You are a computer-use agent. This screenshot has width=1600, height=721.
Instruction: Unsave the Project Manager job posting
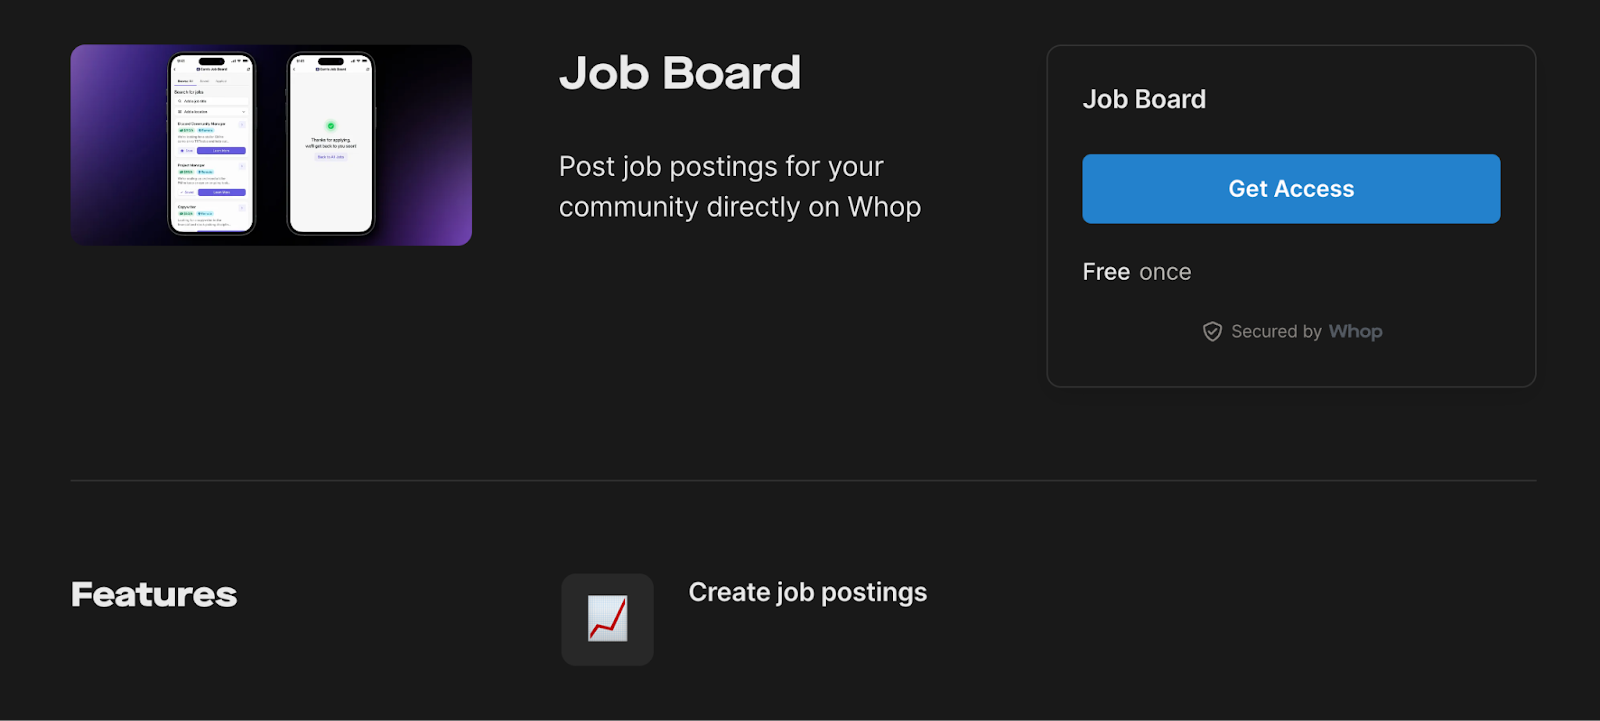click(186, 192)
